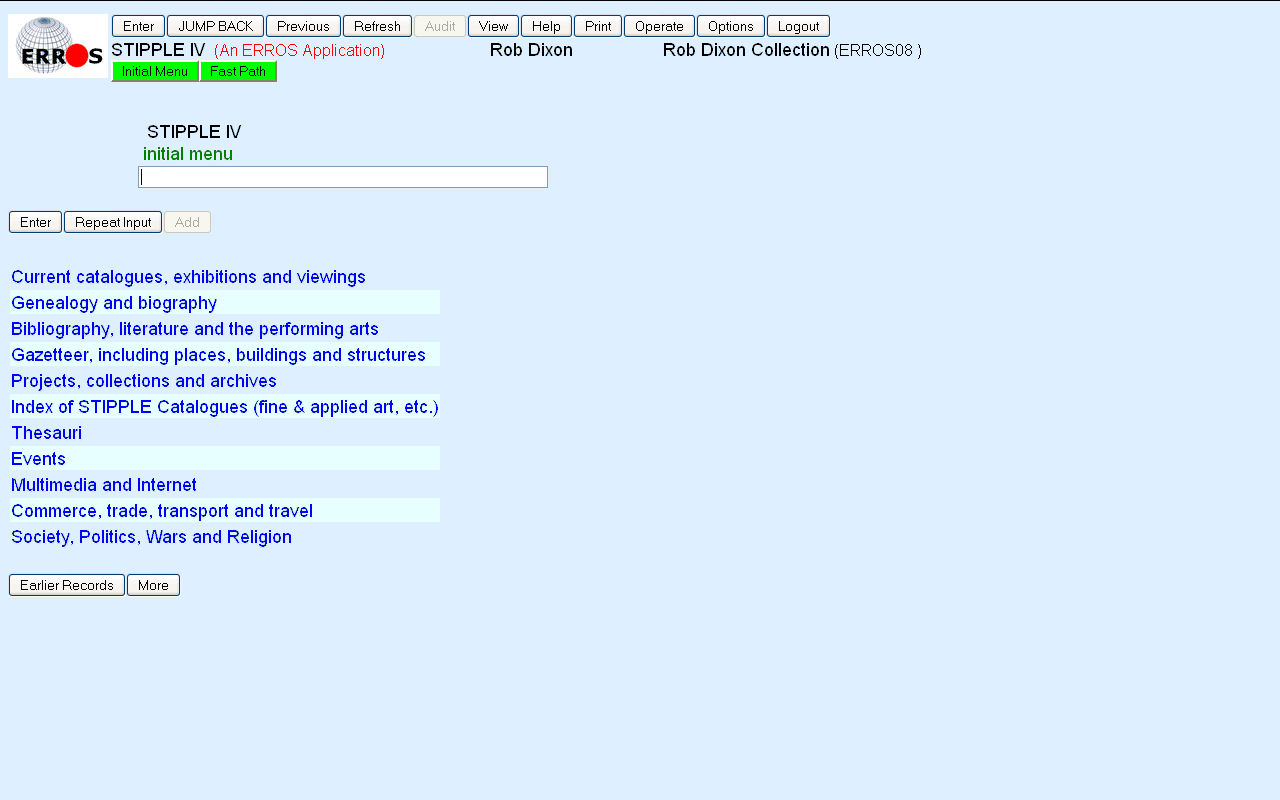Click the Previous toolbar button
1280x800 pixels.
pyautogui.click(x=303, y=26)
